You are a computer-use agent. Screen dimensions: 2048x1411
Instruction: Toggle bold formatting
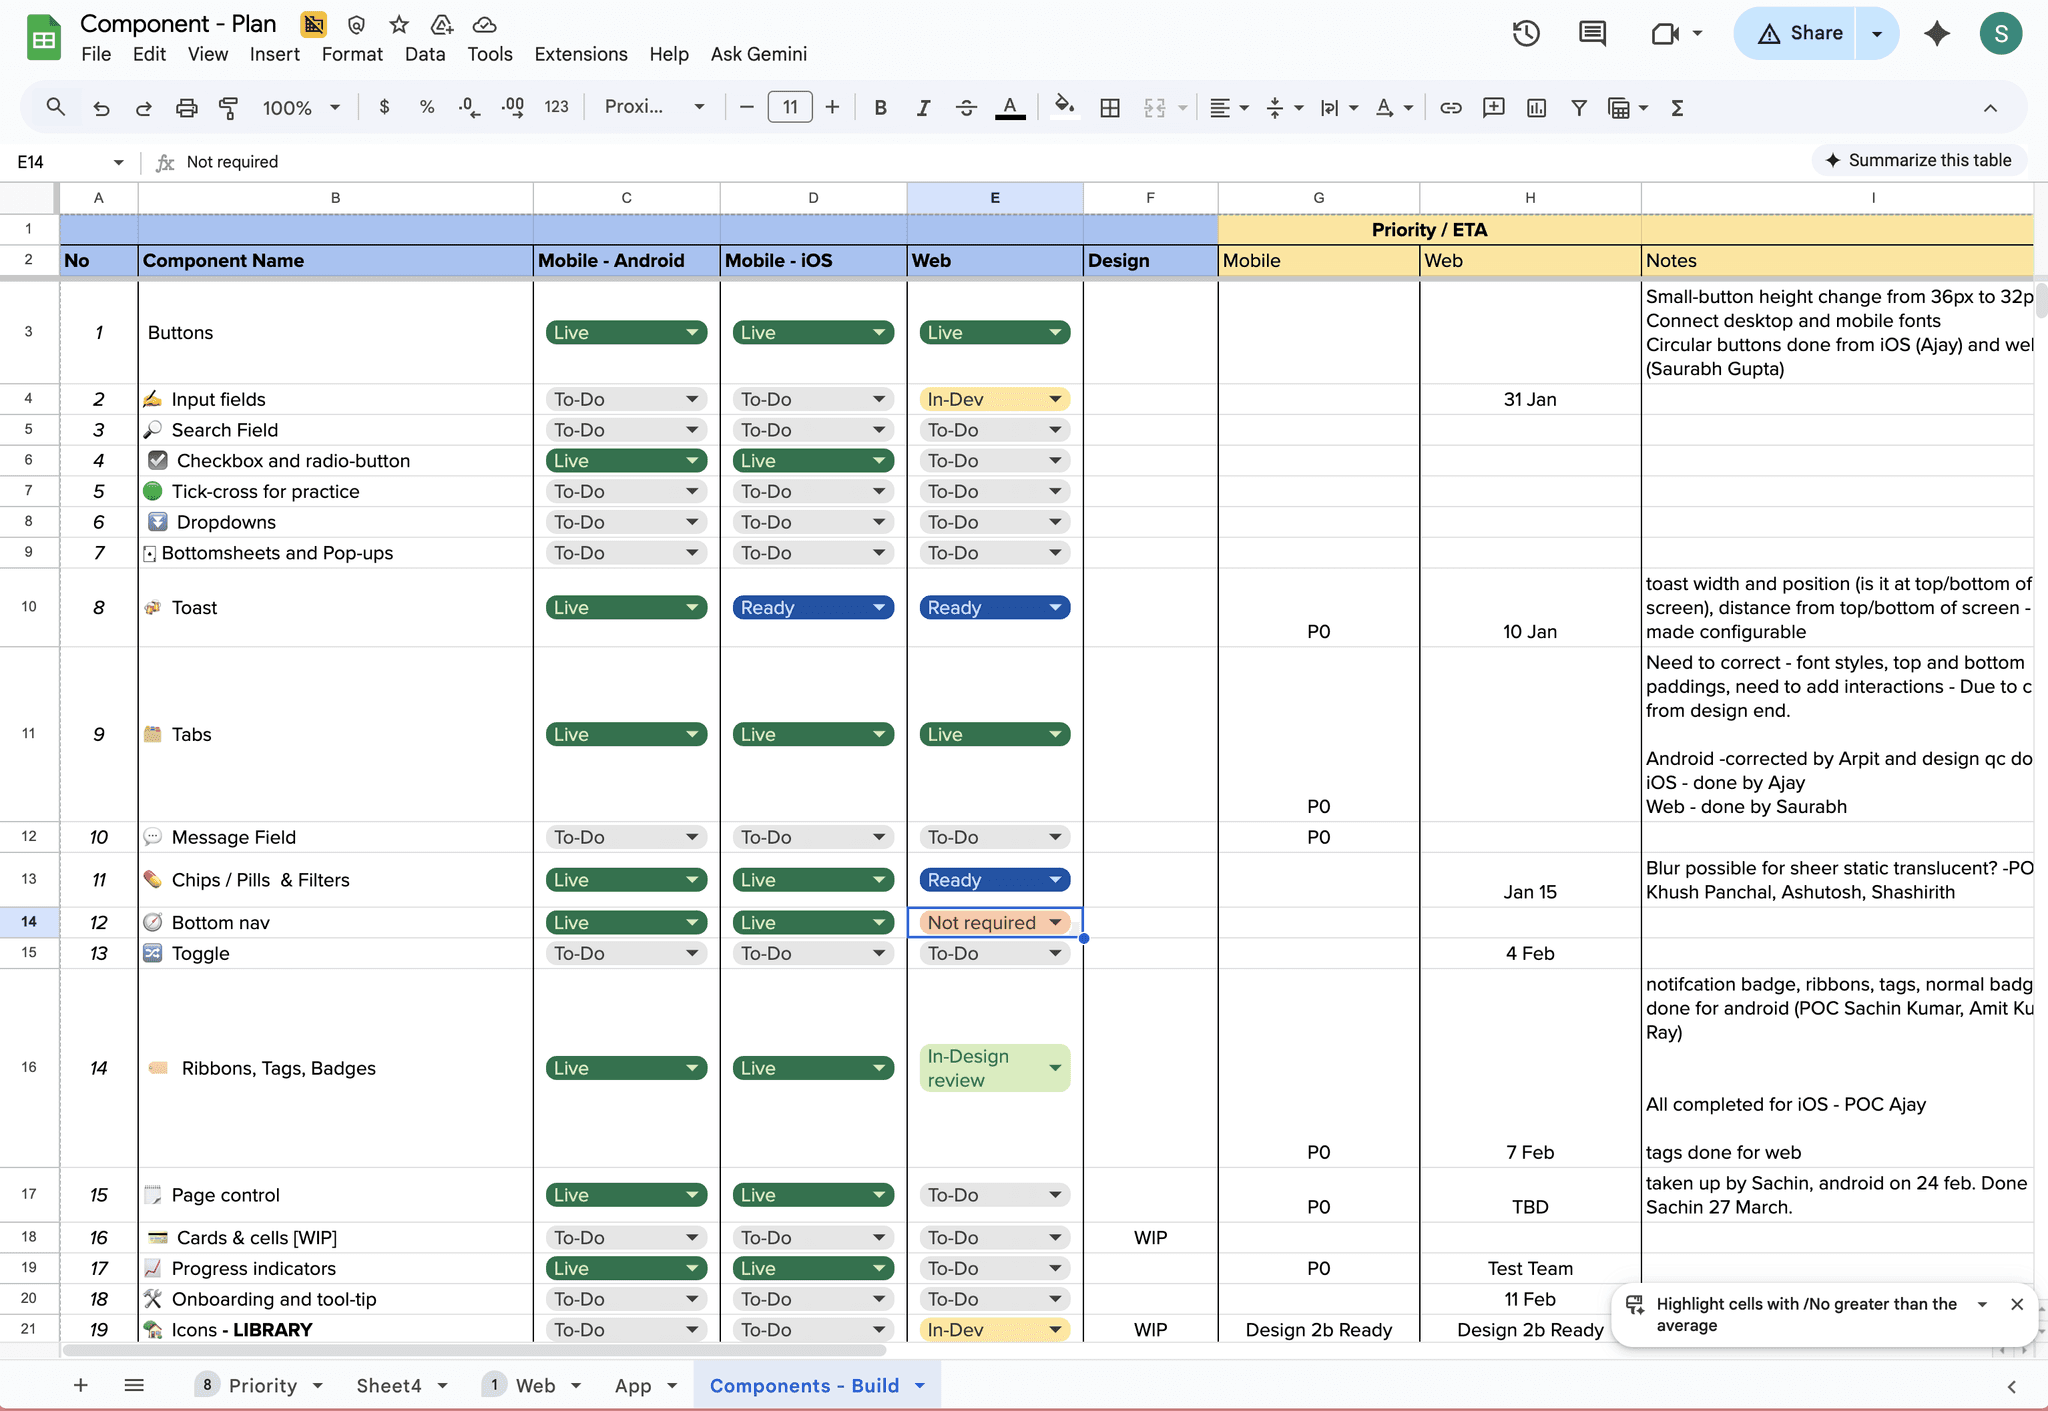coord(880,108)
